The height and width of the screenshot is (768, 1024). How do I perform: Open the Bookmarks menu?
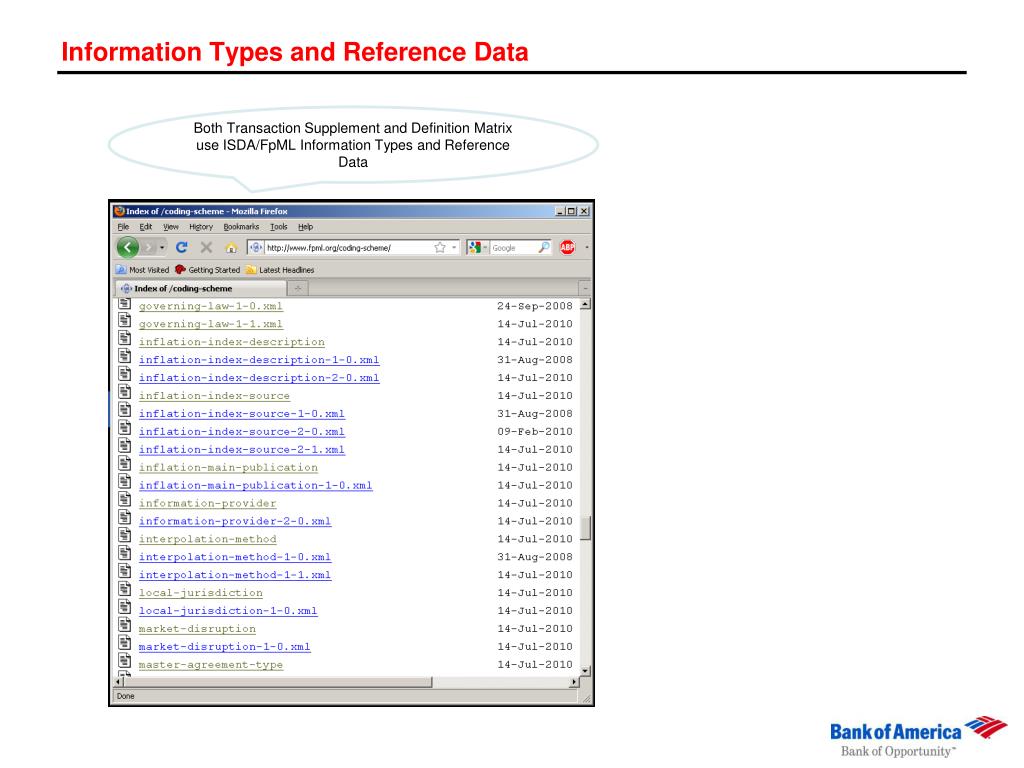pyautogui.click(x=241, y=227)
